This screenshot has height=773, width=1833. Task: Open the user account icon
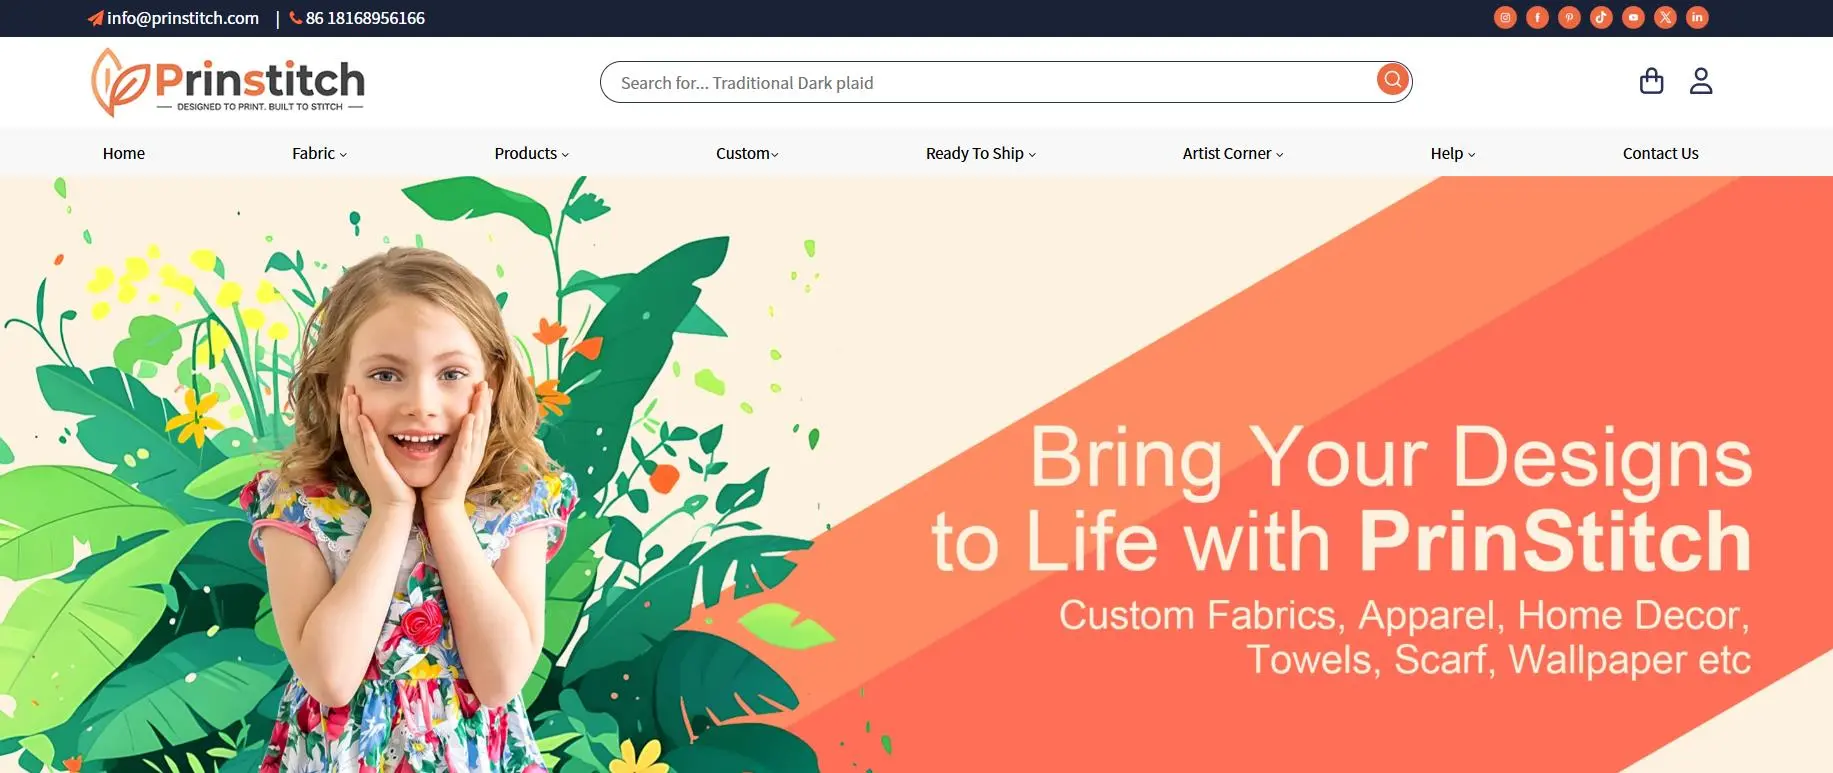click(1701, 81)
